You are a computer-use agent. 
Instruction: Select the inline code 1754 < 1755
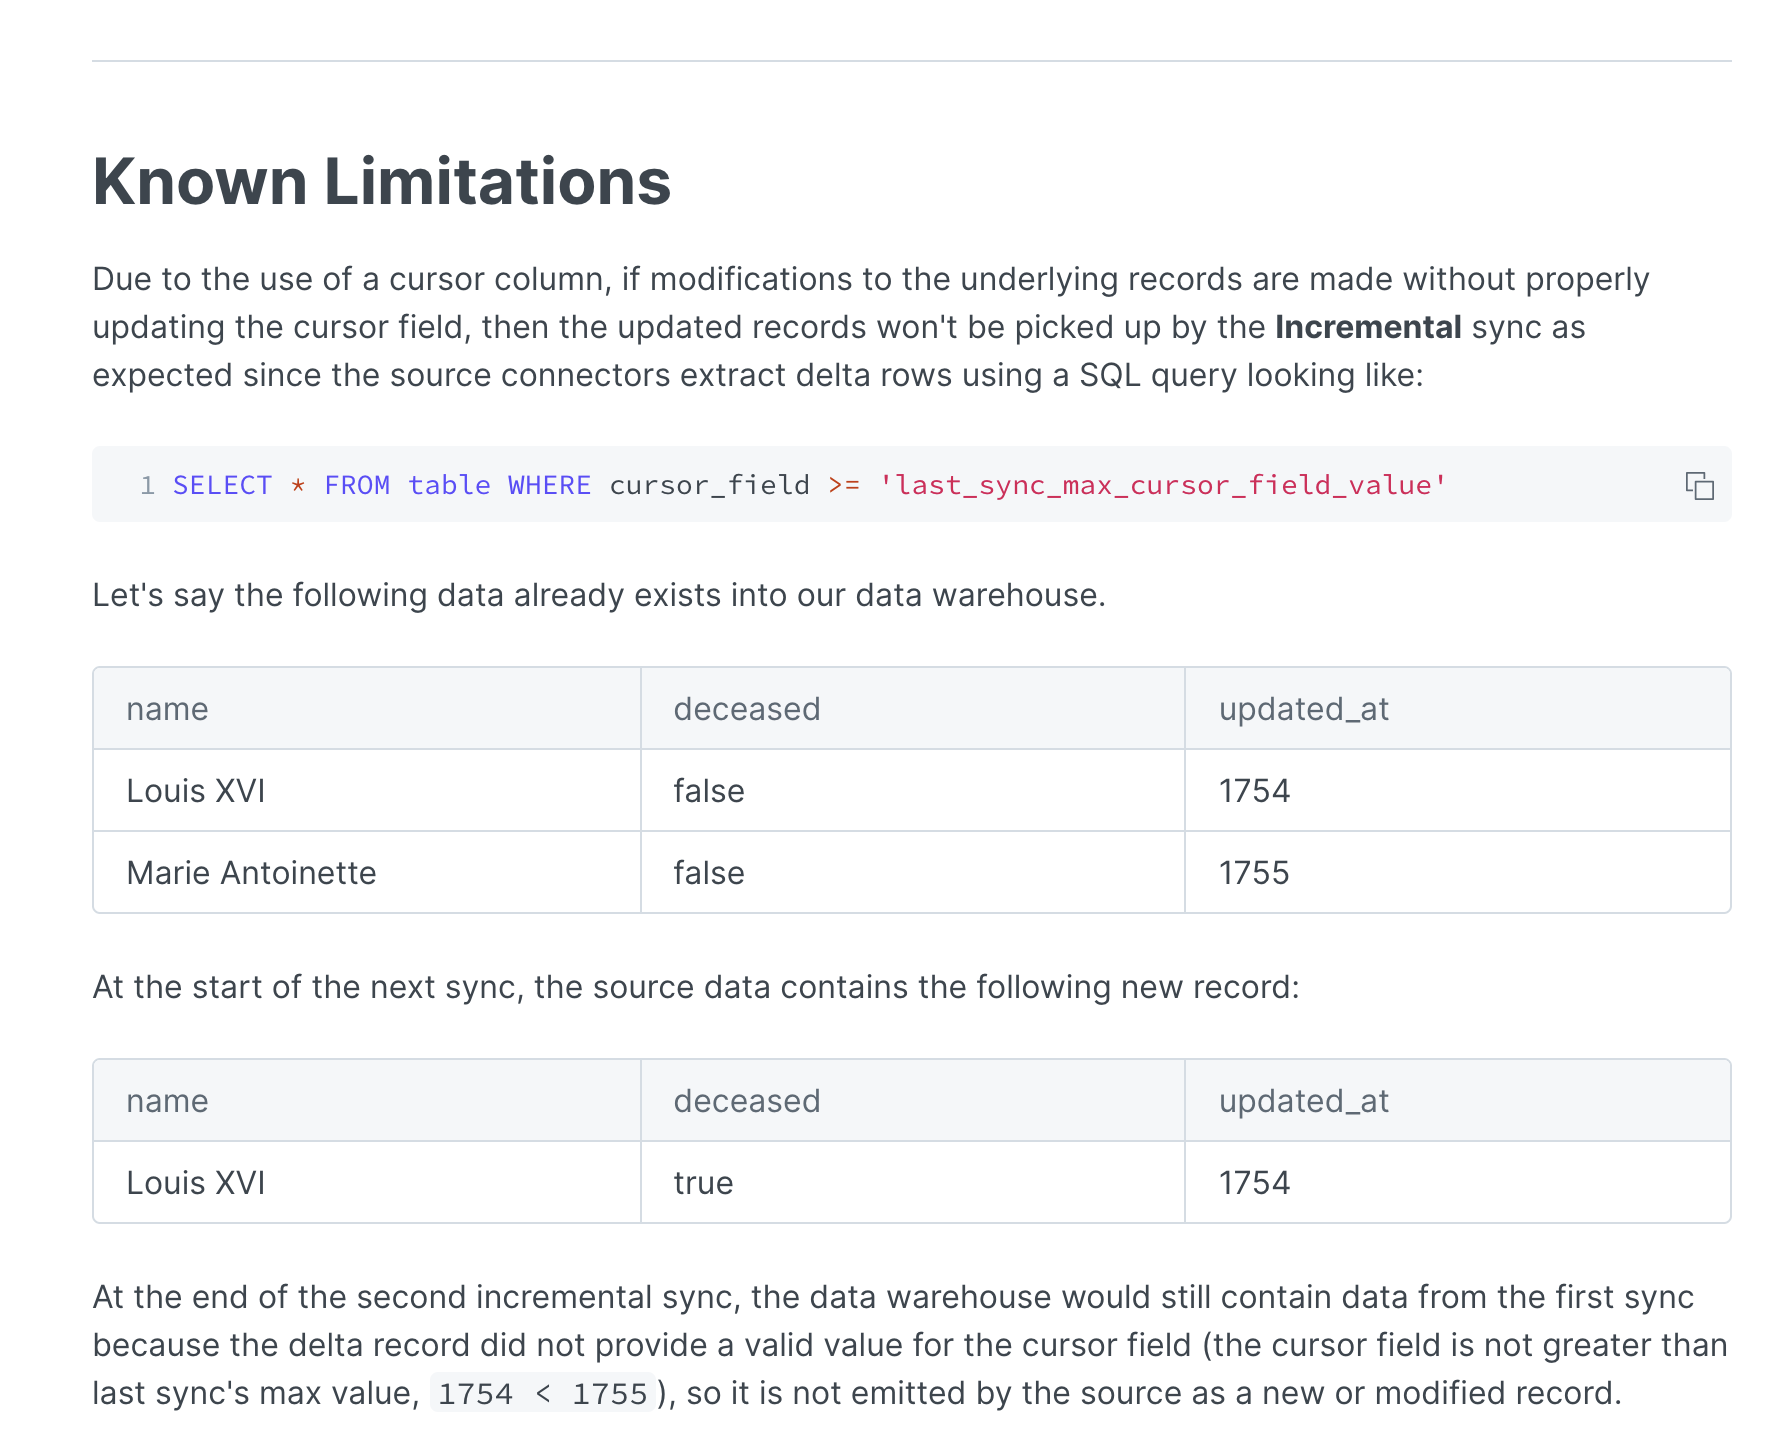(541, 1392)
